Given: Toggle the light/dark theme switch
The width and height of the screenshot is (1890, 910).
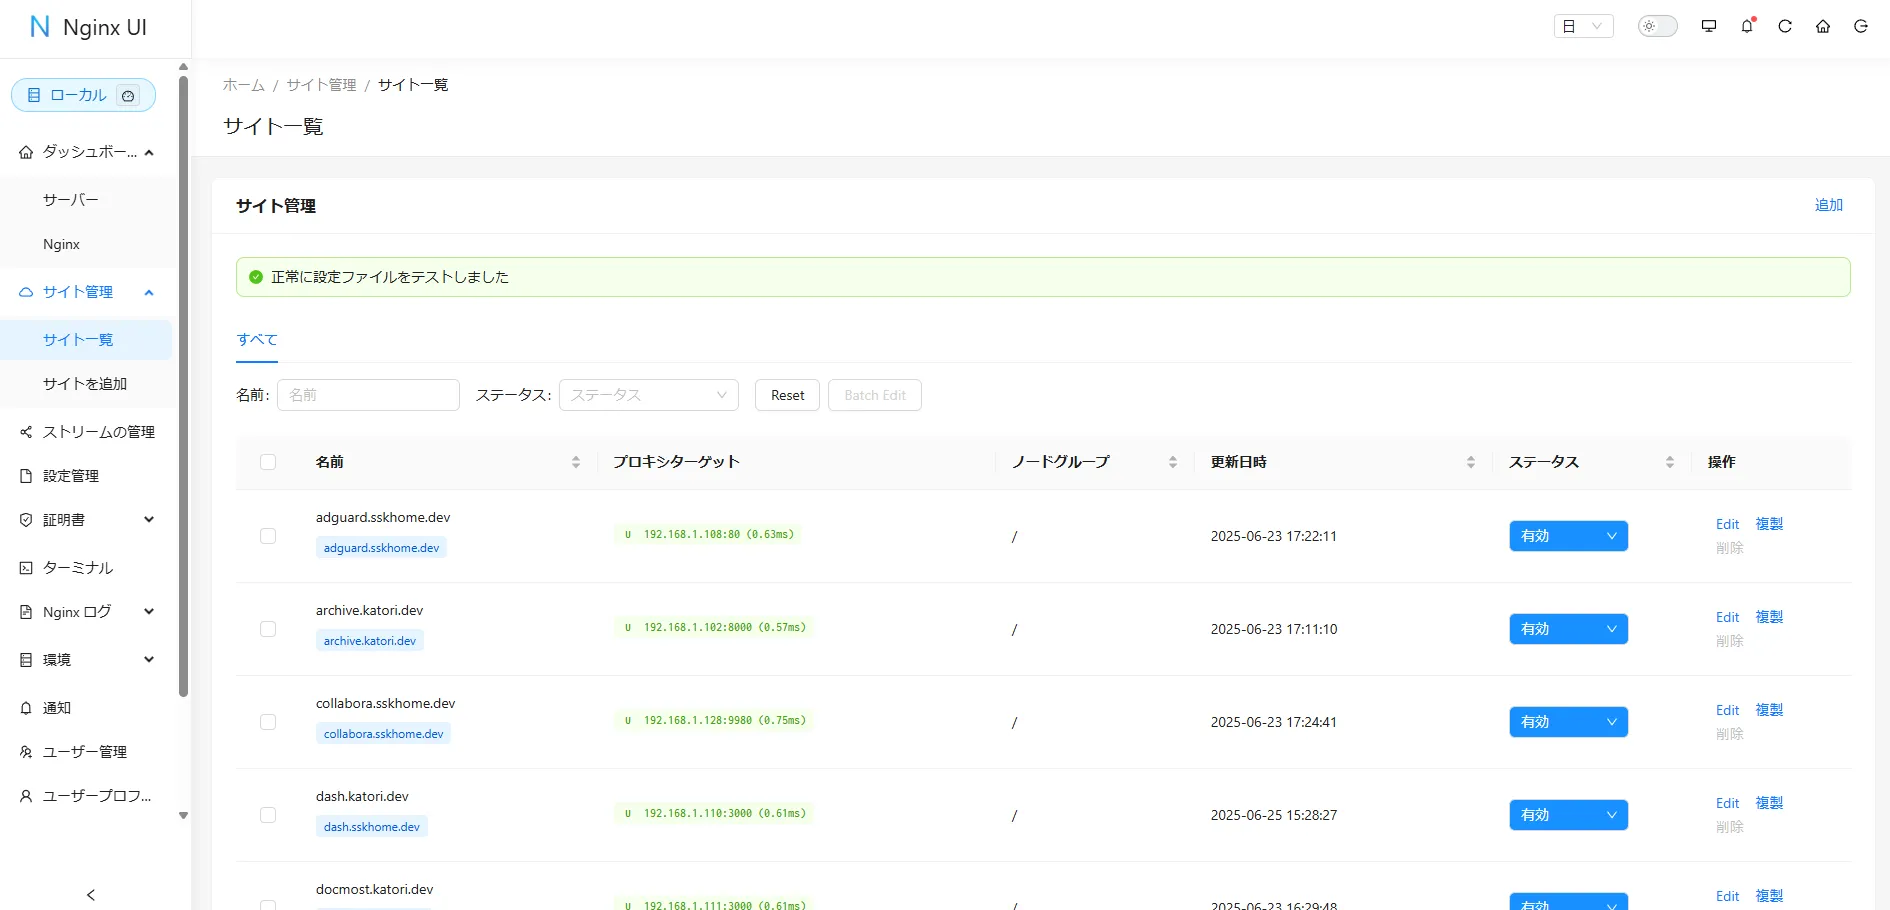Looking at the screenshot, I should [1657, 26].
